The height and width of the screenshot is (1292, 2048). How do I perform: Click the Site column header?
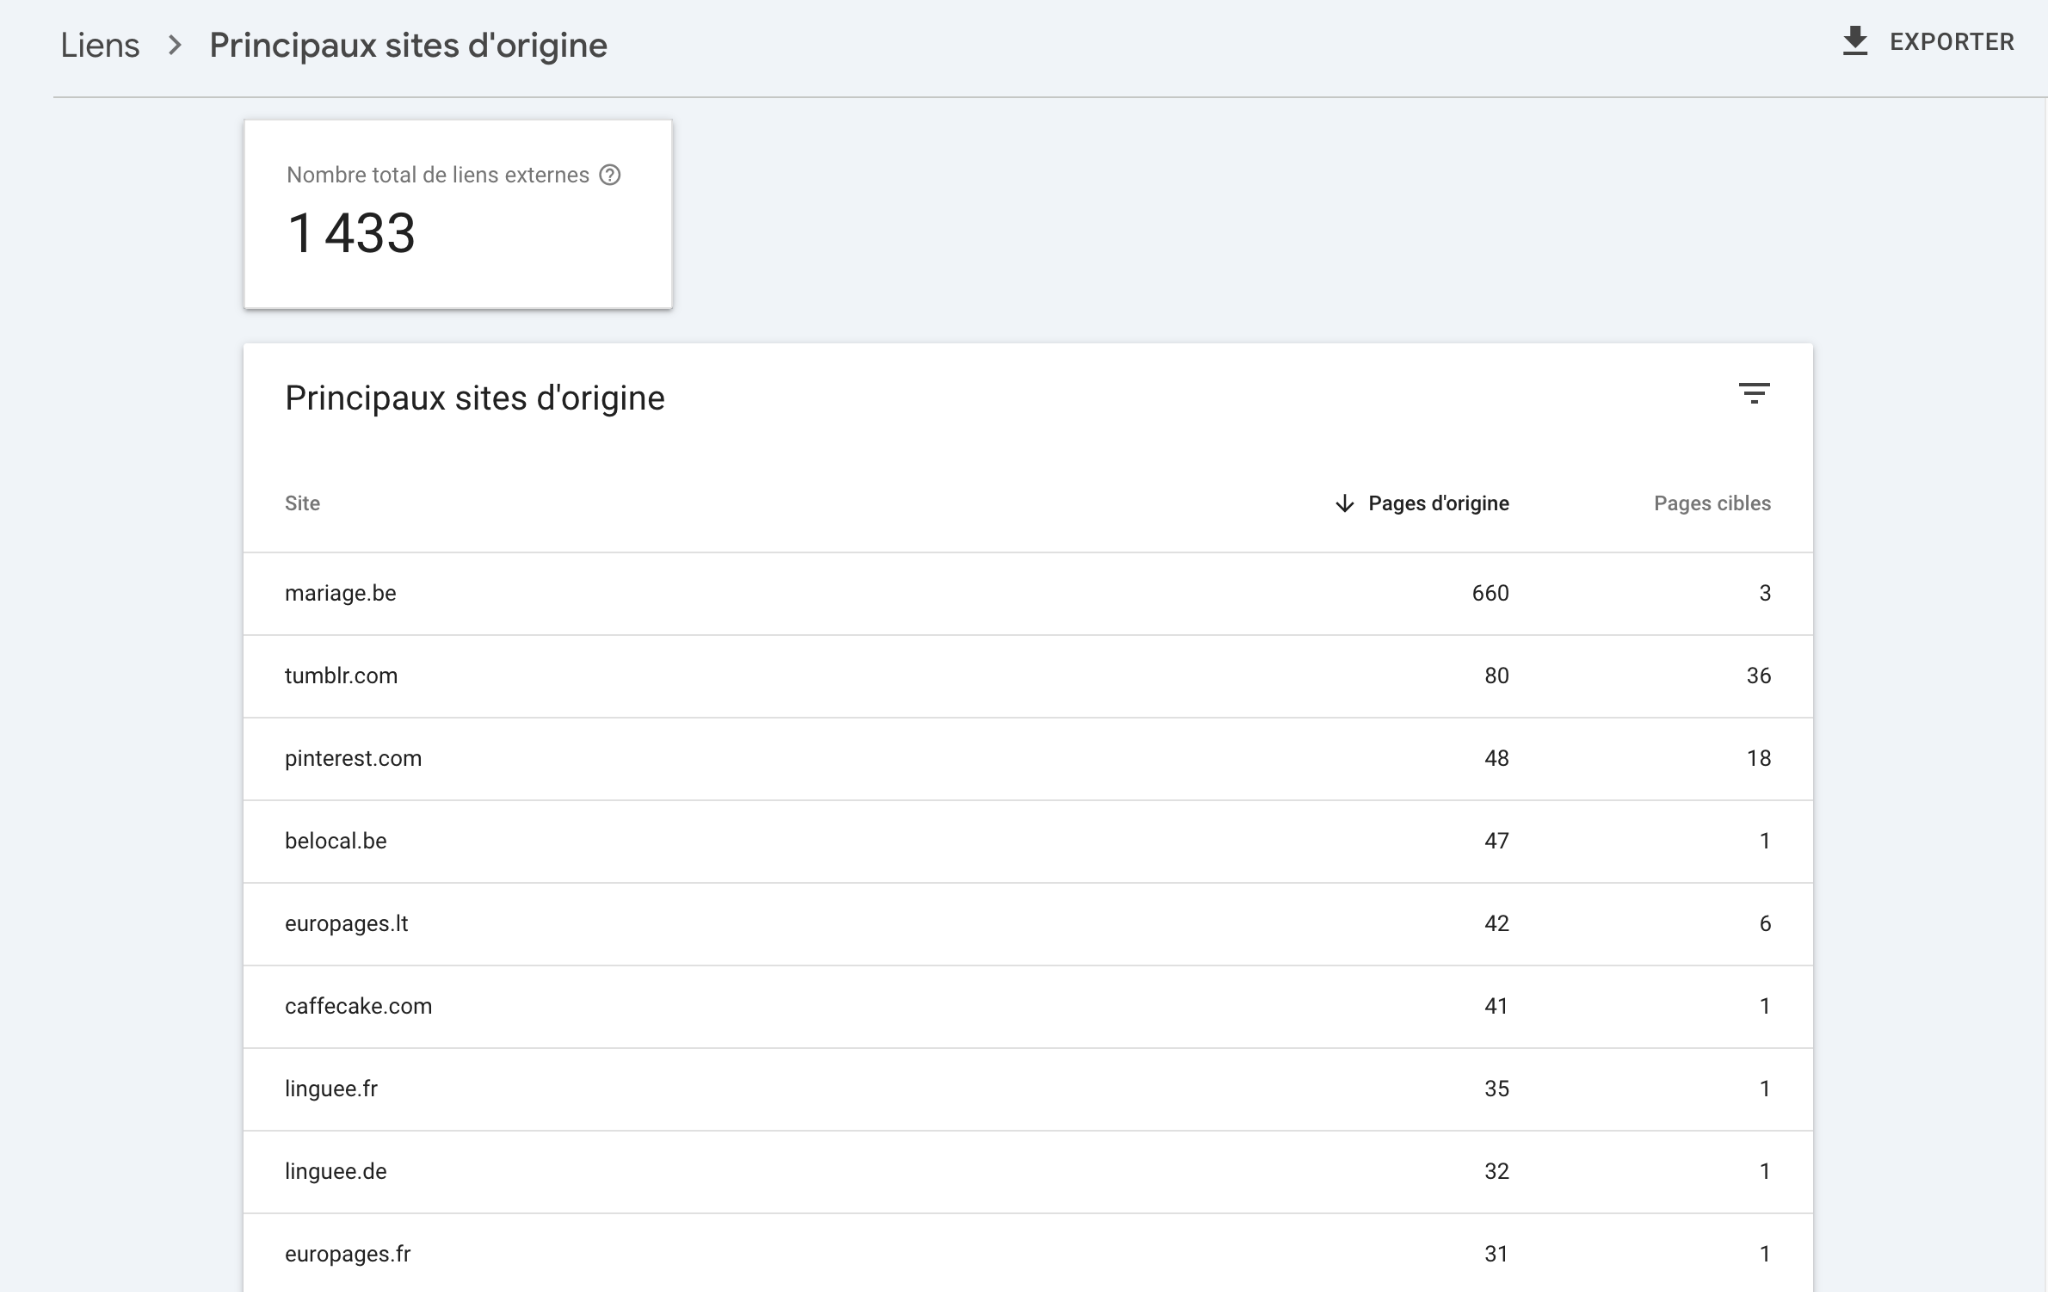coord(302,503)
